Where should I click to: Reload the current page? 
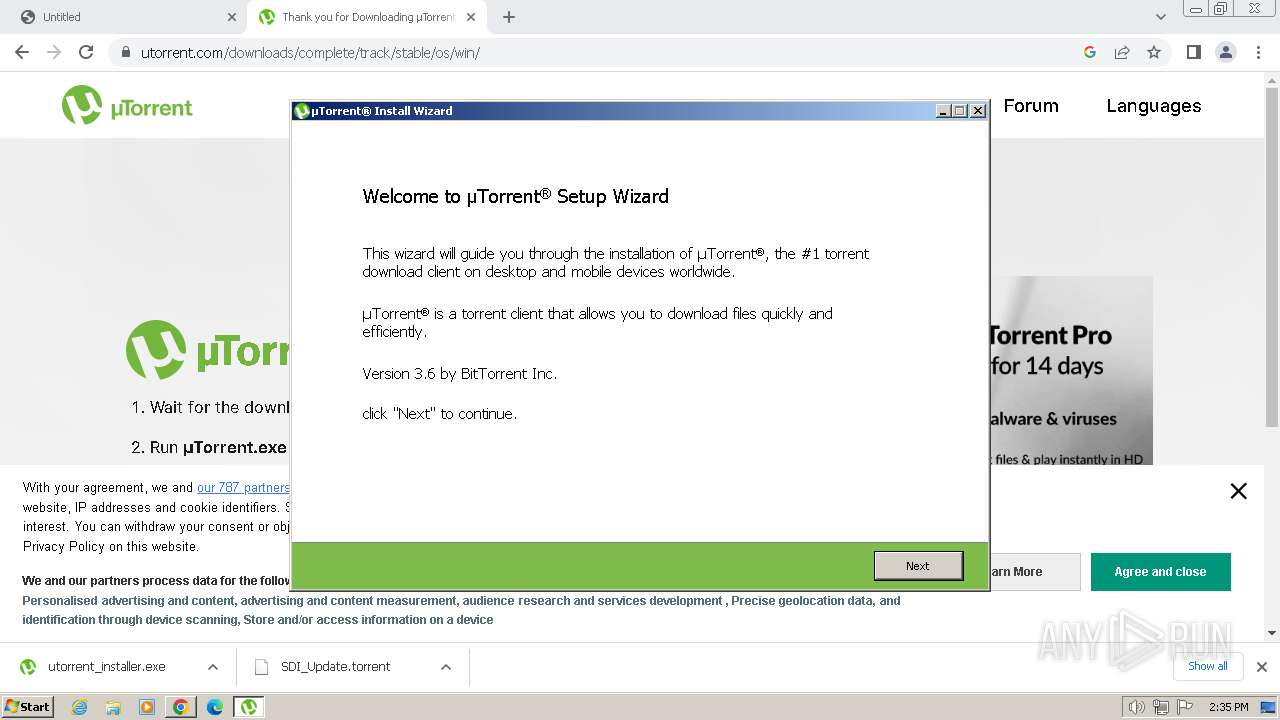(x=86, y=52)
